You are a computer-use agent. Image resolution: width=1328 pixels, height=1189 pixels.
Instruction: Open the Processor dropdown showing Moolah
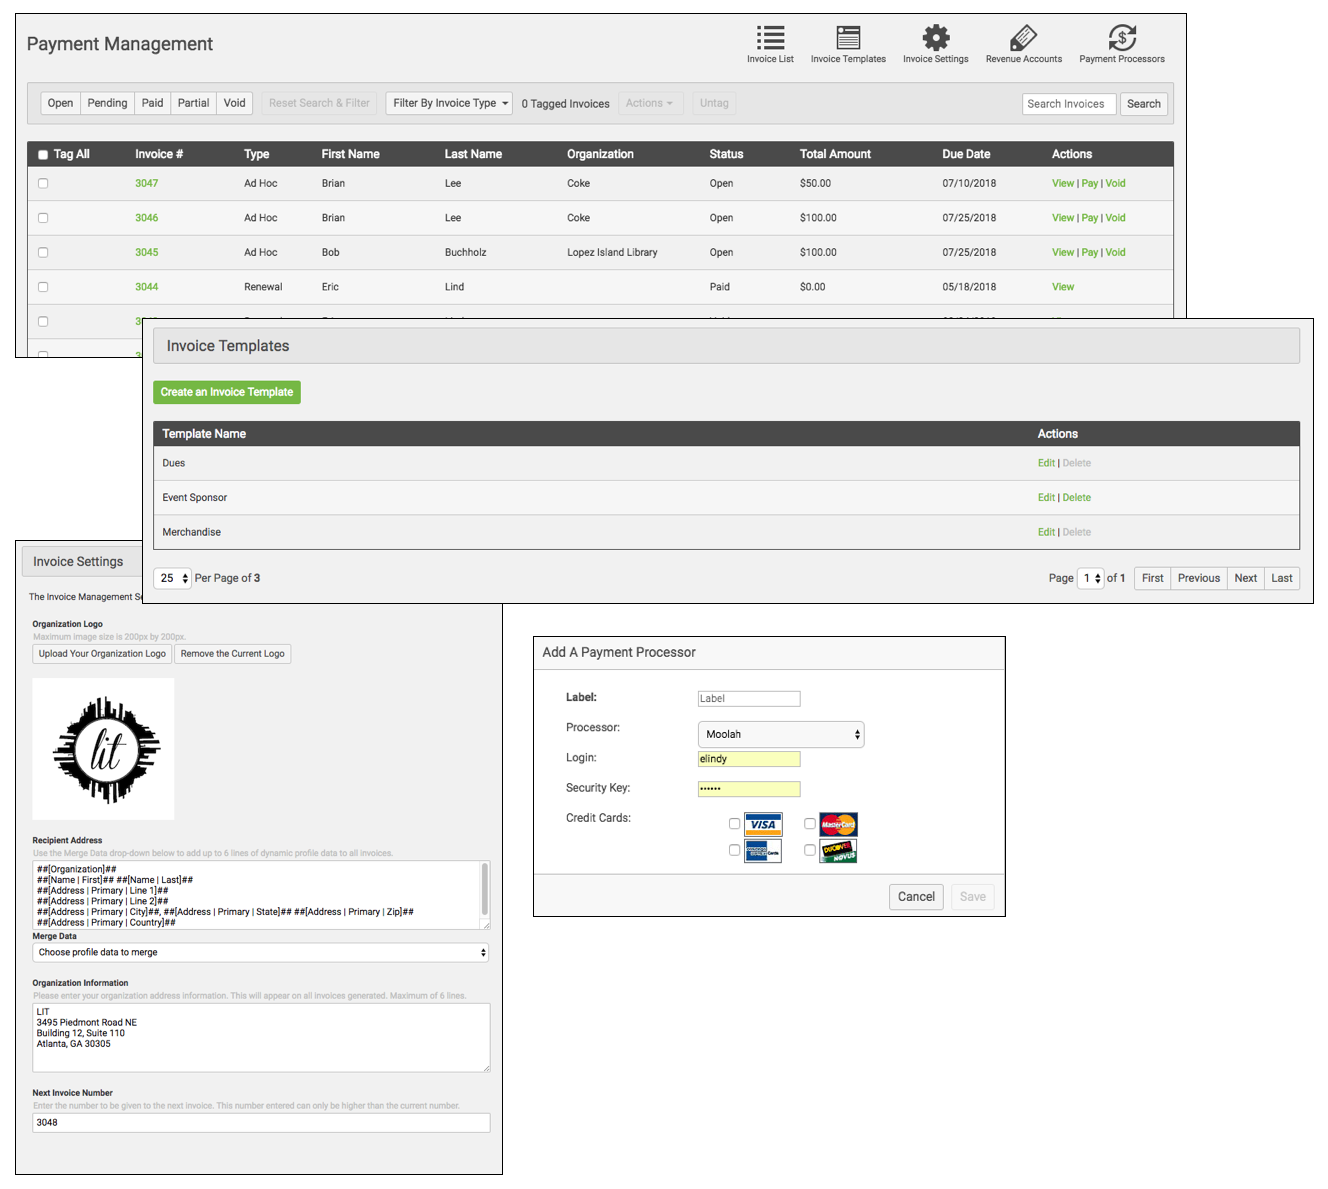781,734
